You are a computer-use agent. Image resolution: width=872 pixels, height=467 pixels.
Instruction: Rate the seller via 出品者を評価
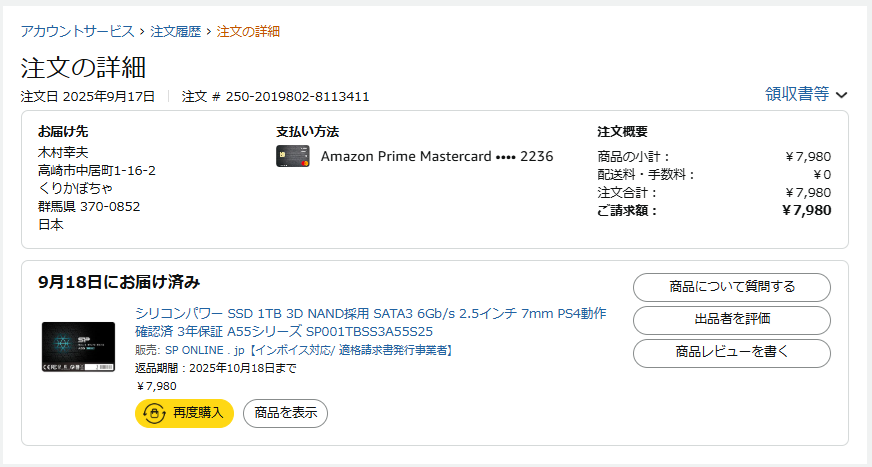click(x=731, y=320)
